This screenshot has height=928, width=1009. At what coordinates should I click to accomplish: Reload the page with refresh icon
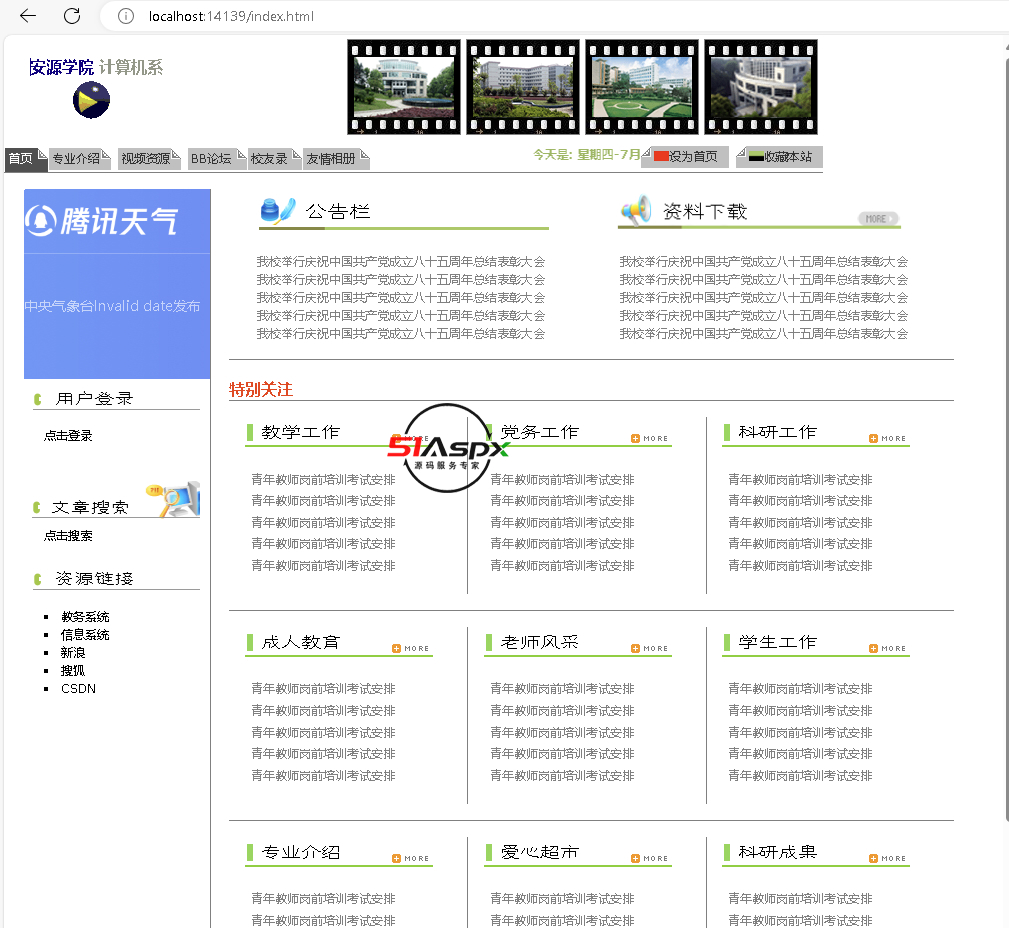pos(72,16)
